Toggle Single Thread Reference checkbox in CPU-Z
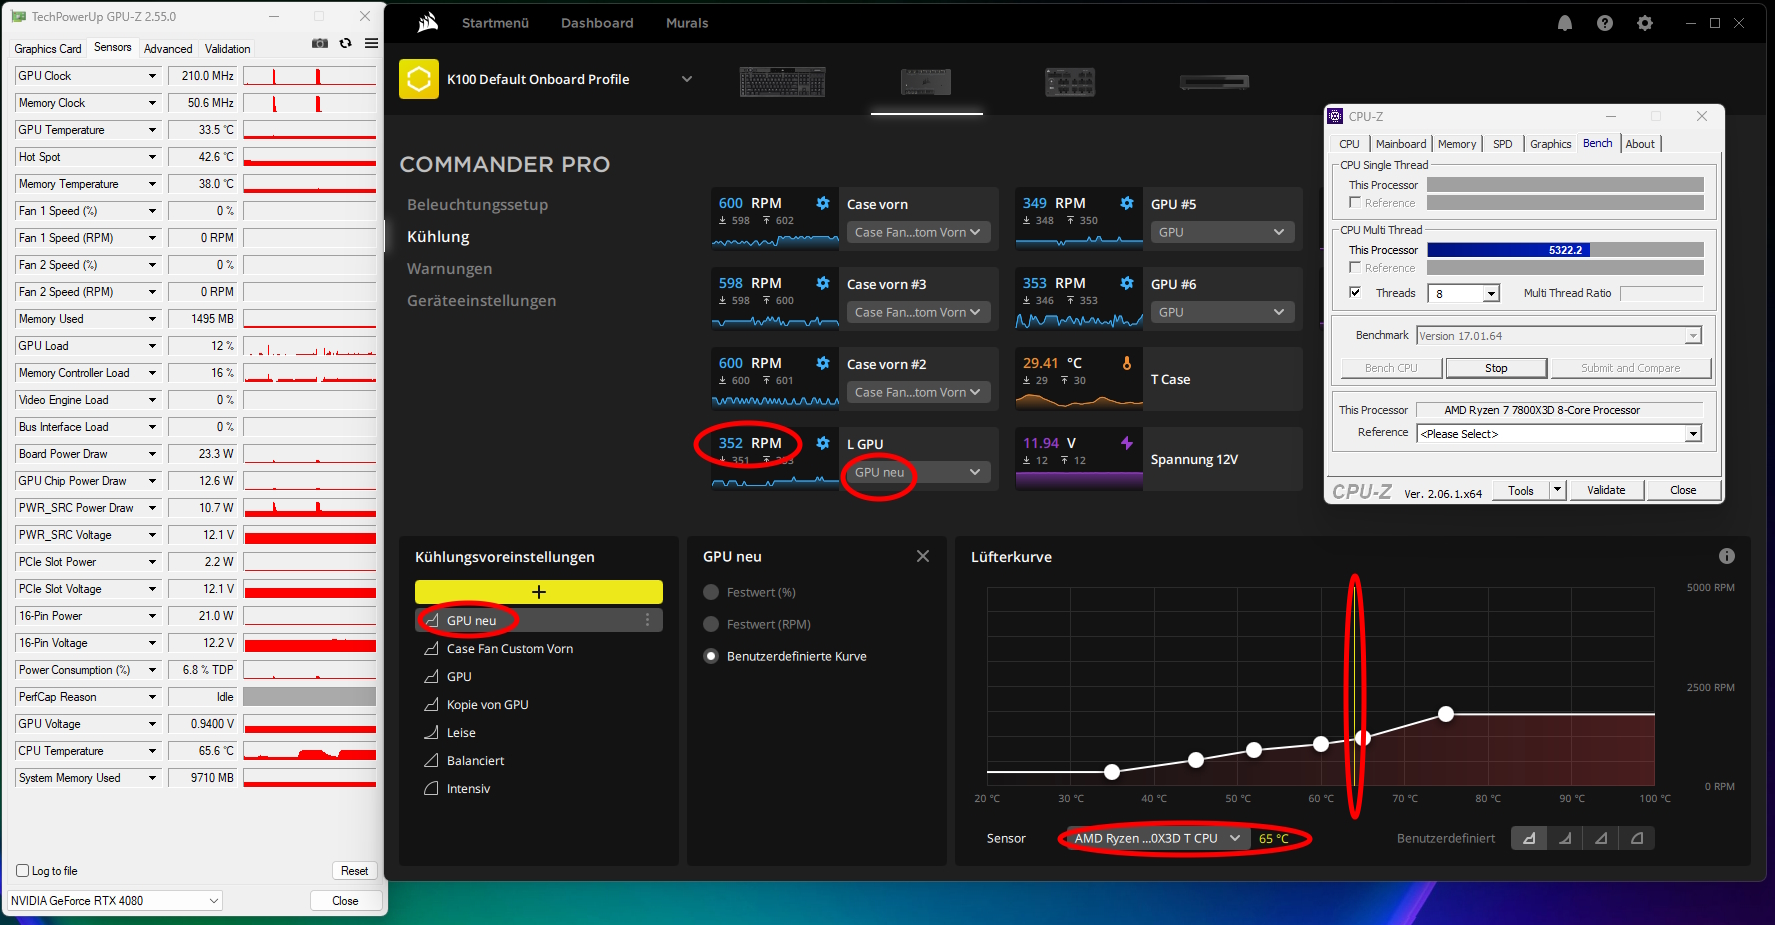This screenshot has width=1775, height=925. (x=1355, y=203)
